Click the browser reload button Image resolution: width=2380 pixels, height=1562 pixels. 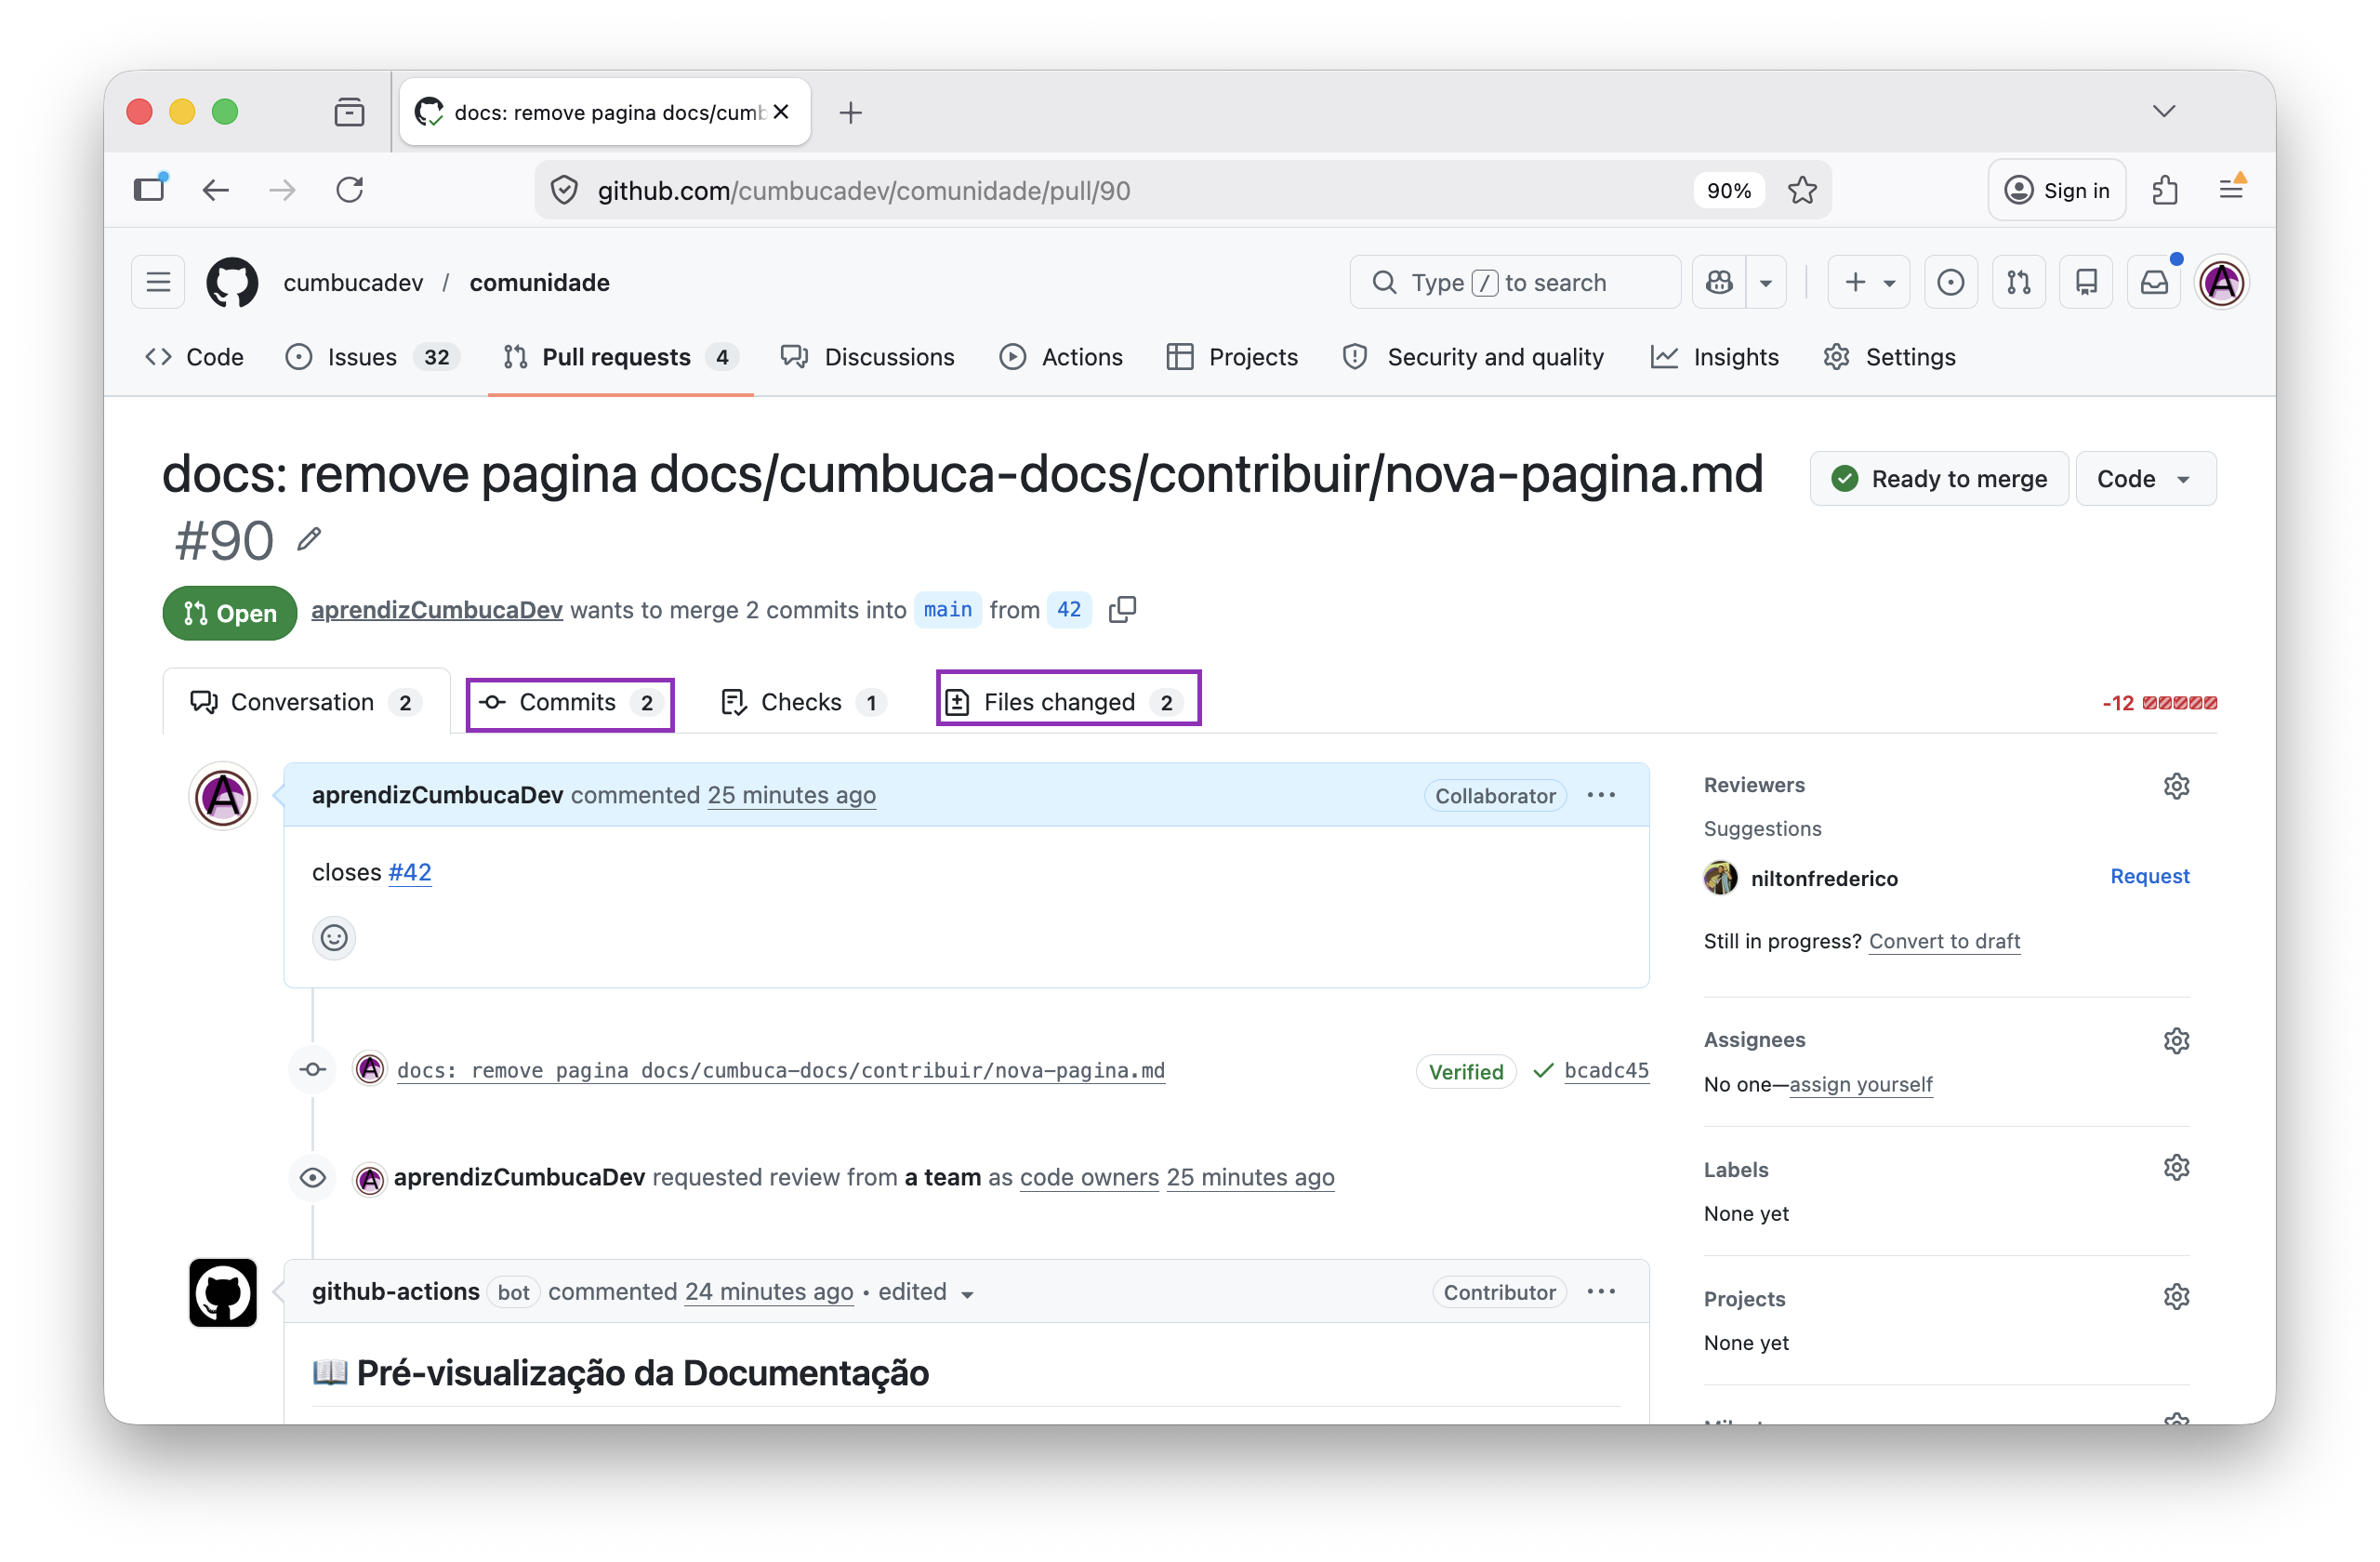click(x=349, y=190)
